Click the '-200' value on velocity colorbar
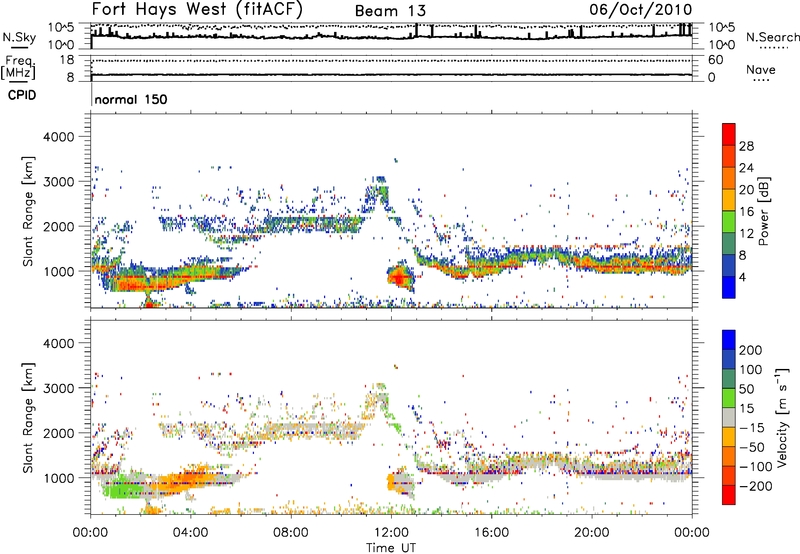The image size is (800, 554). click(755, 486)
